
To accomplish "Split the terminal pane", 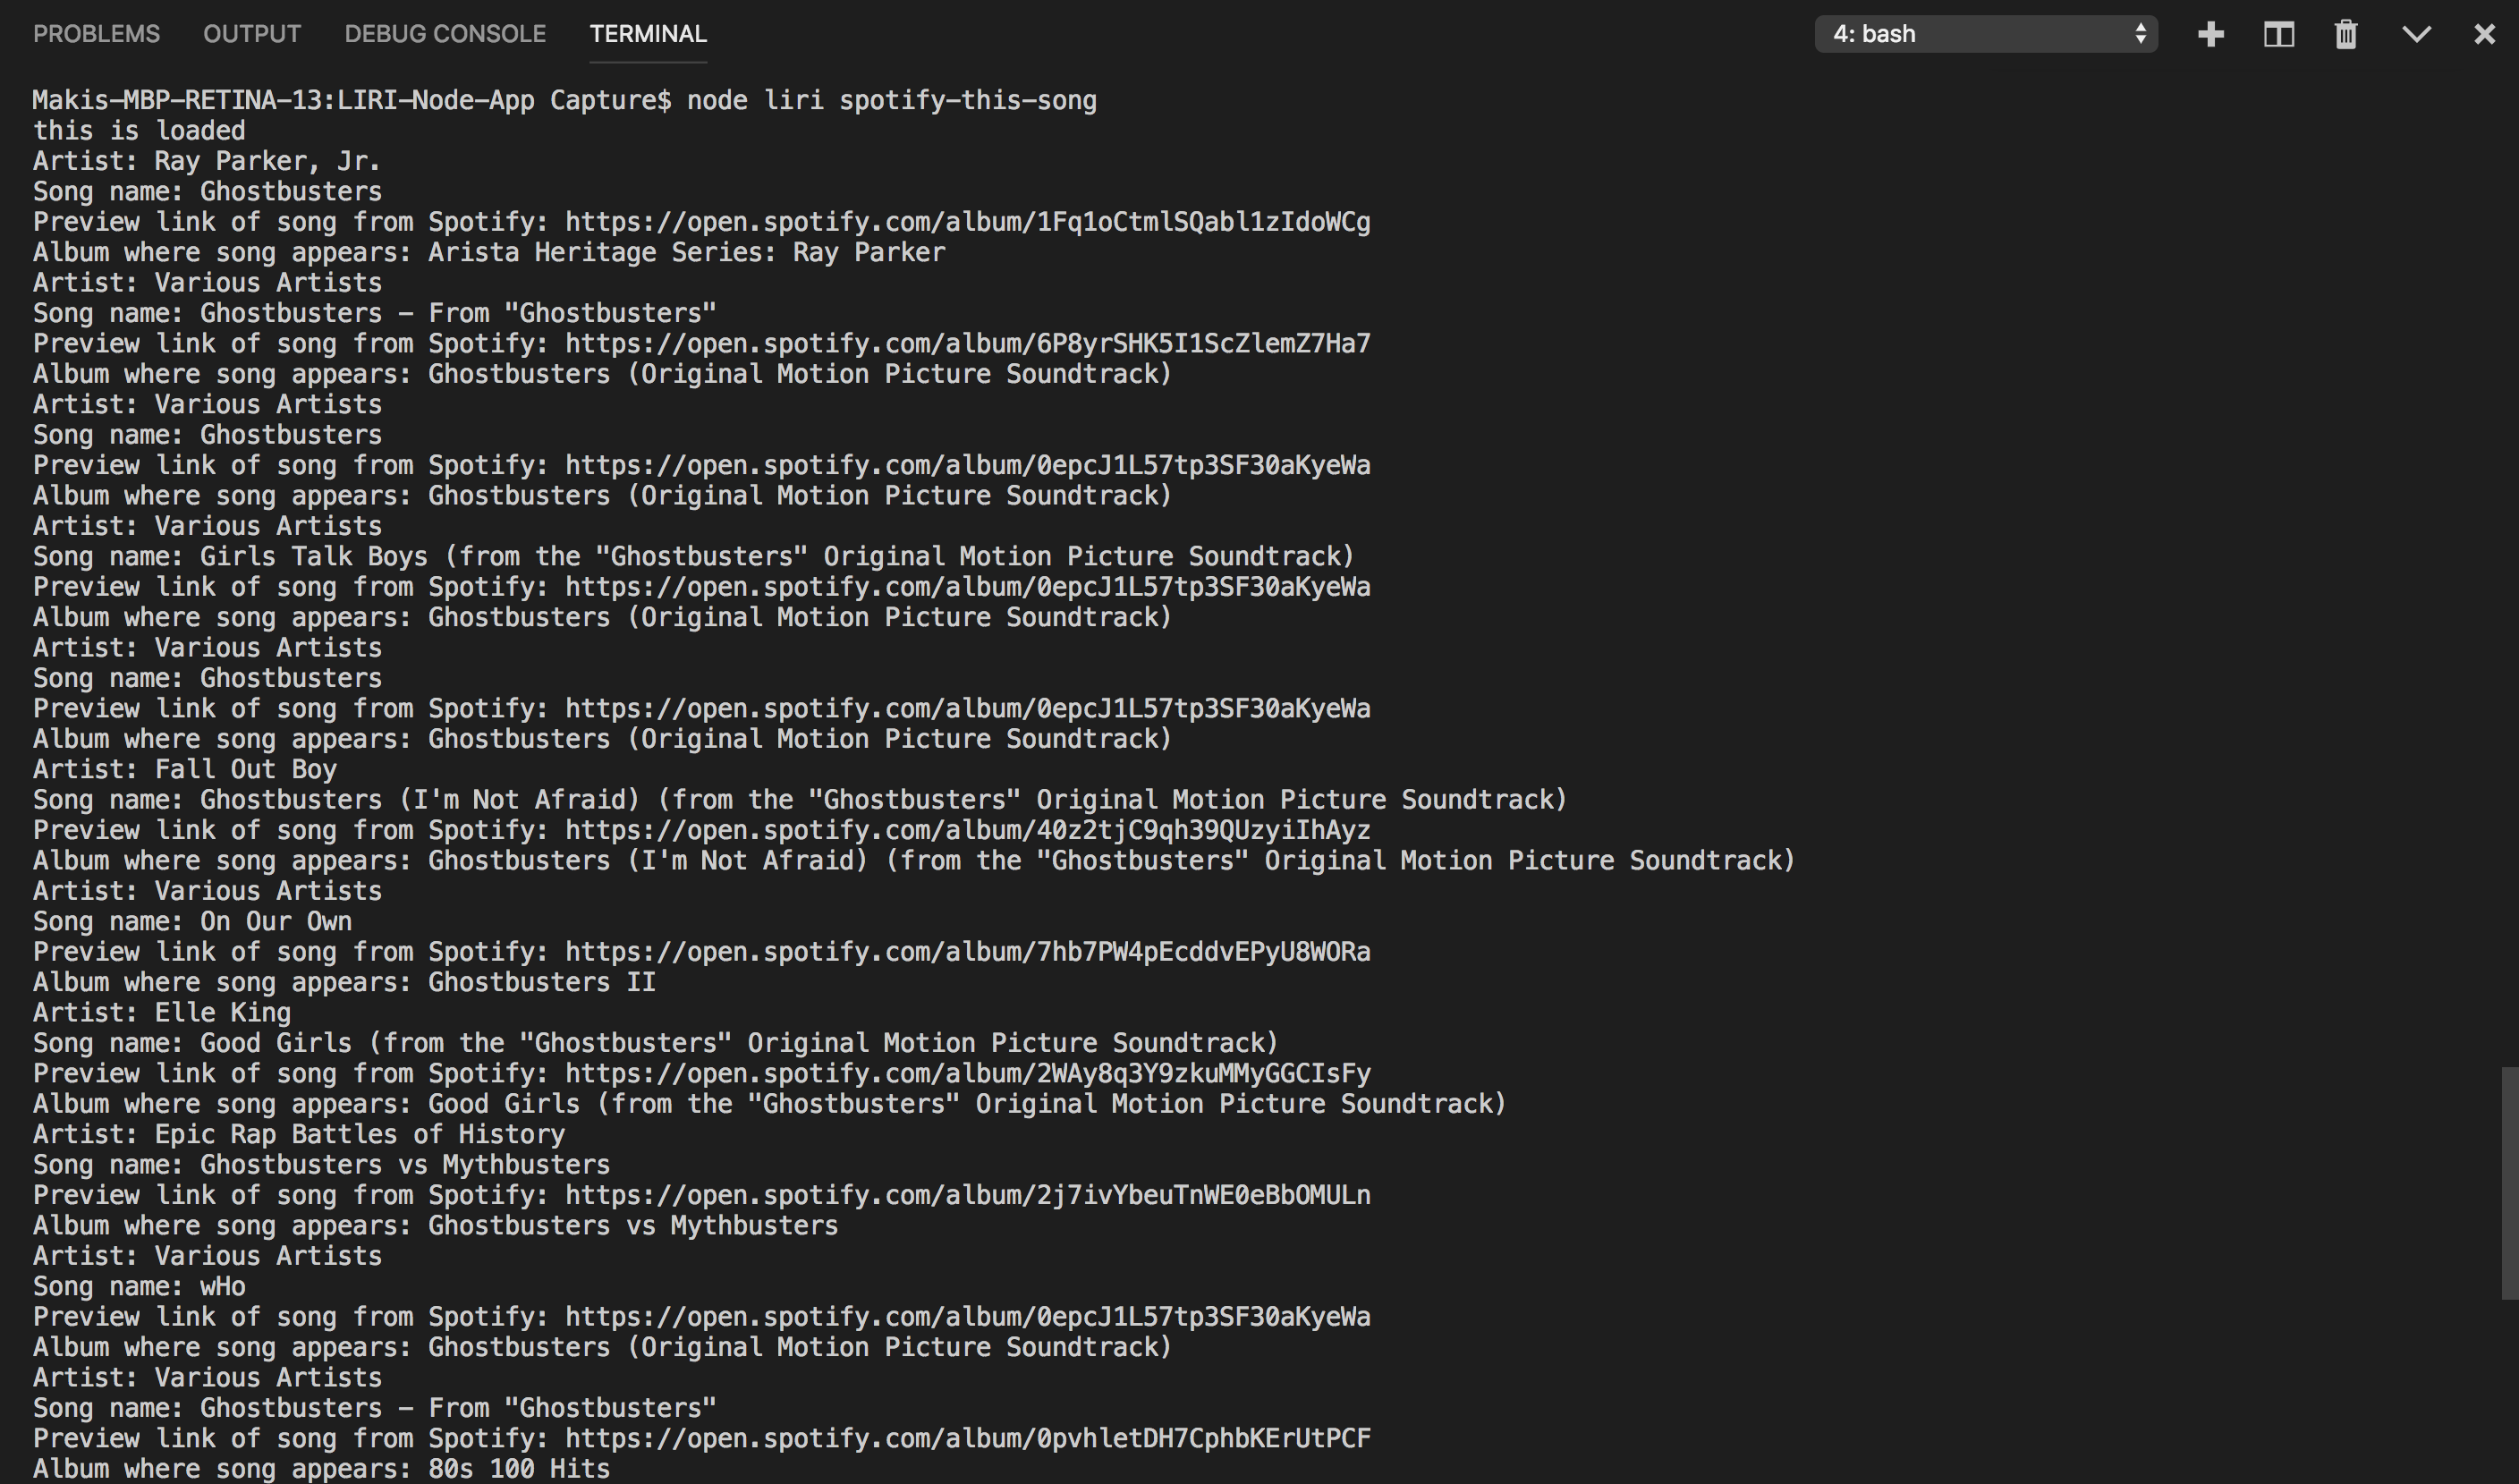I will [x=2278, y=34].
